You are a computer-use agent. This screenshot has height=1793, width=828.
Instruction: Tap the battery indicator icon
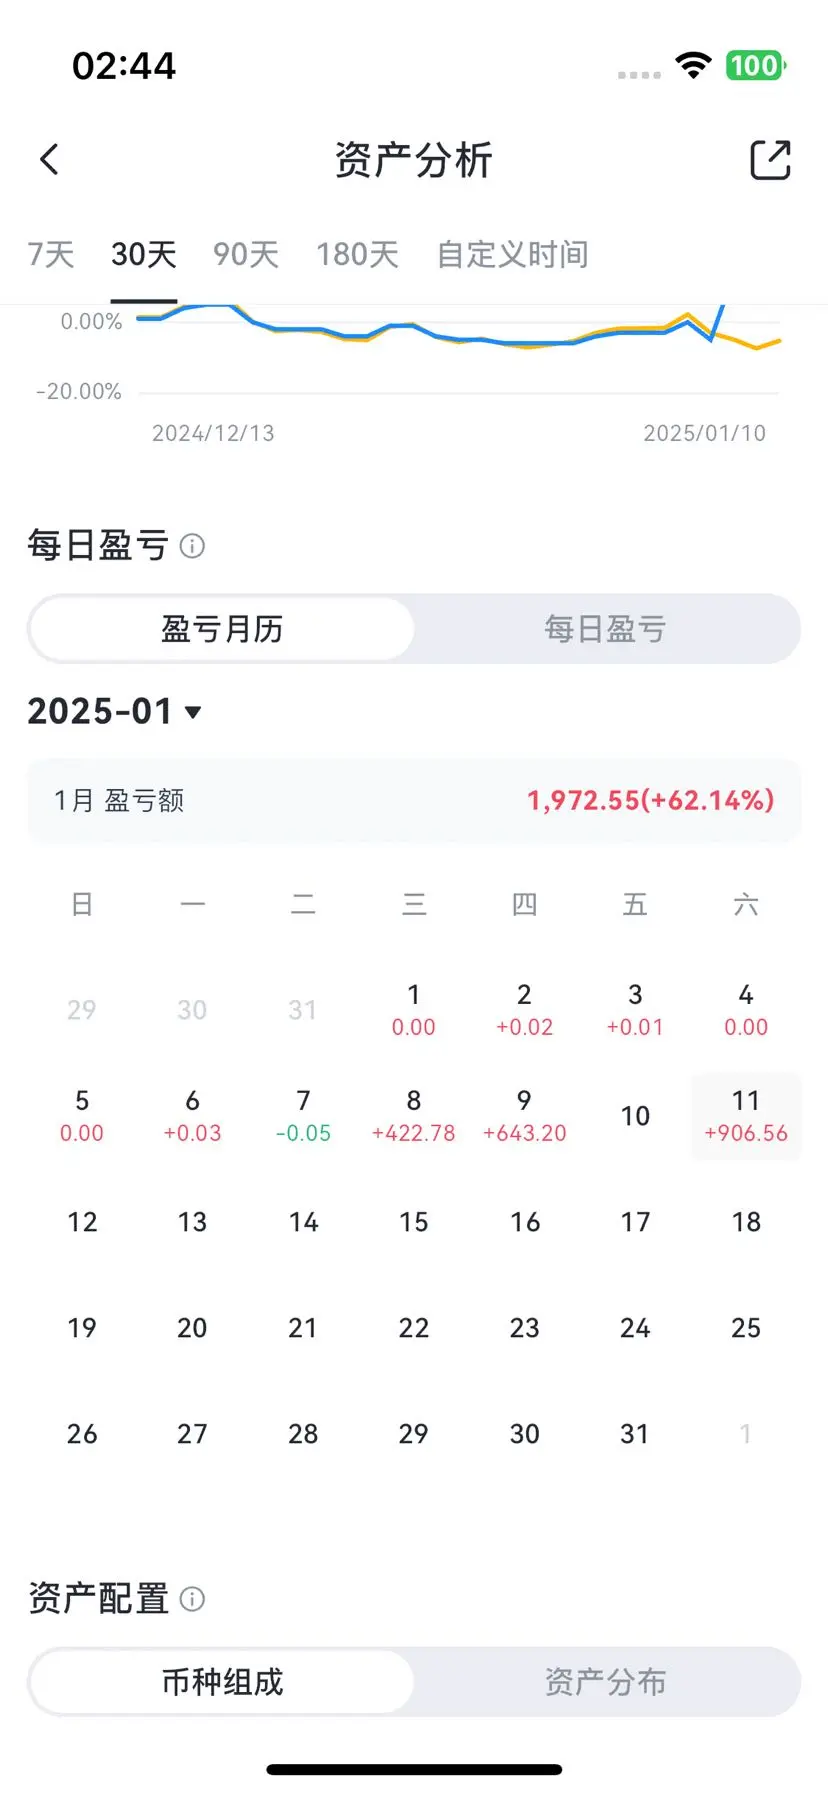point(756,66)
